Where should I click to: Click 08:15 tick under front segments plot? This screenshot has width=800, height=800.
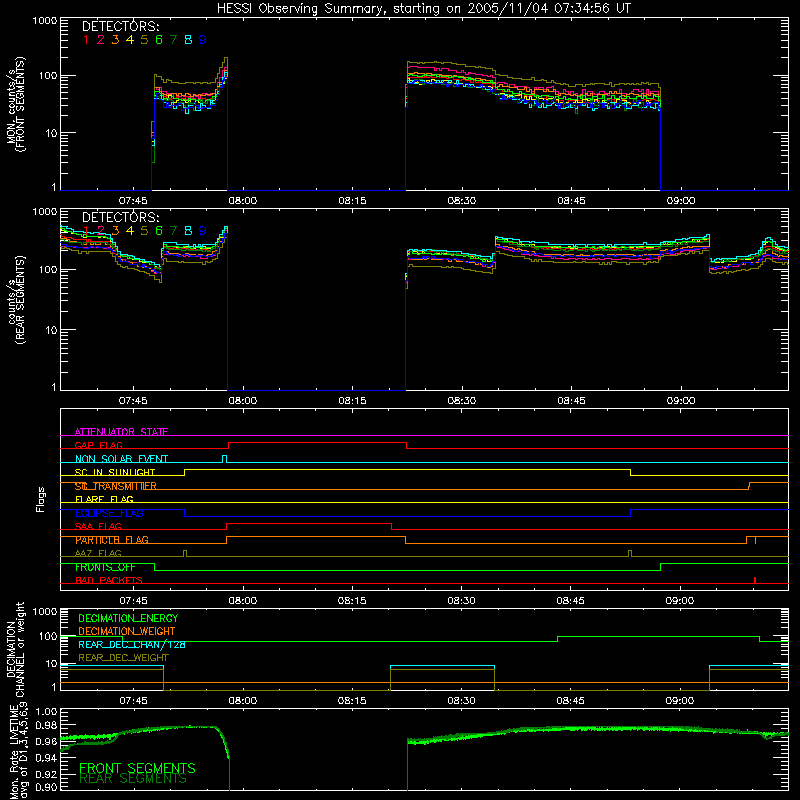(352, 201)
